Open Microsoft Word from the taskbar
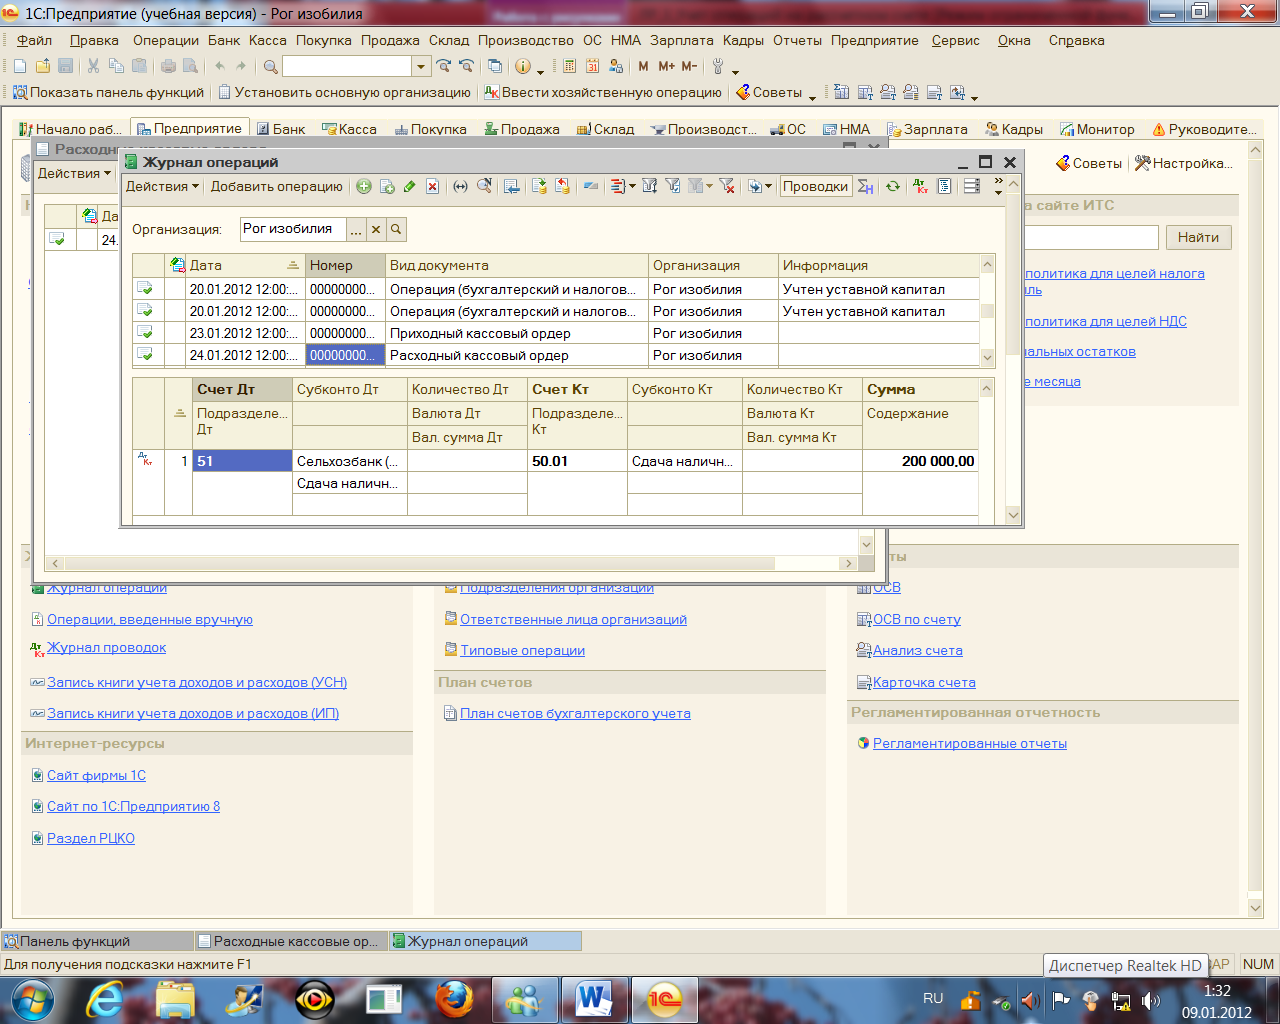 [x=594, y=999]
